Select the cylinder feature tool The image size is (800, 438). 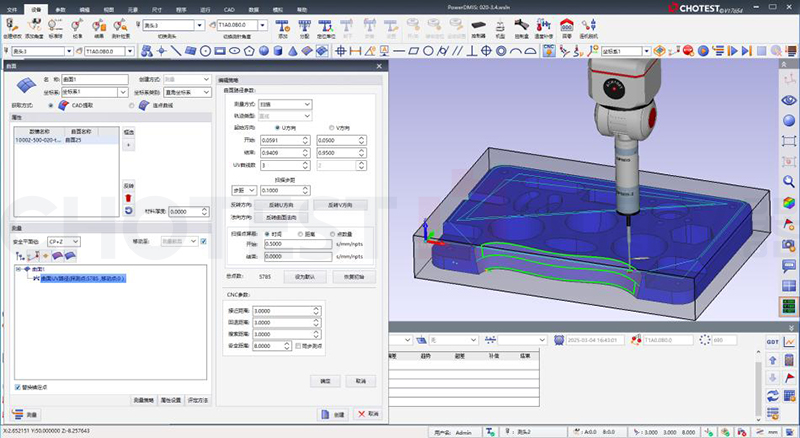point(278,51)
